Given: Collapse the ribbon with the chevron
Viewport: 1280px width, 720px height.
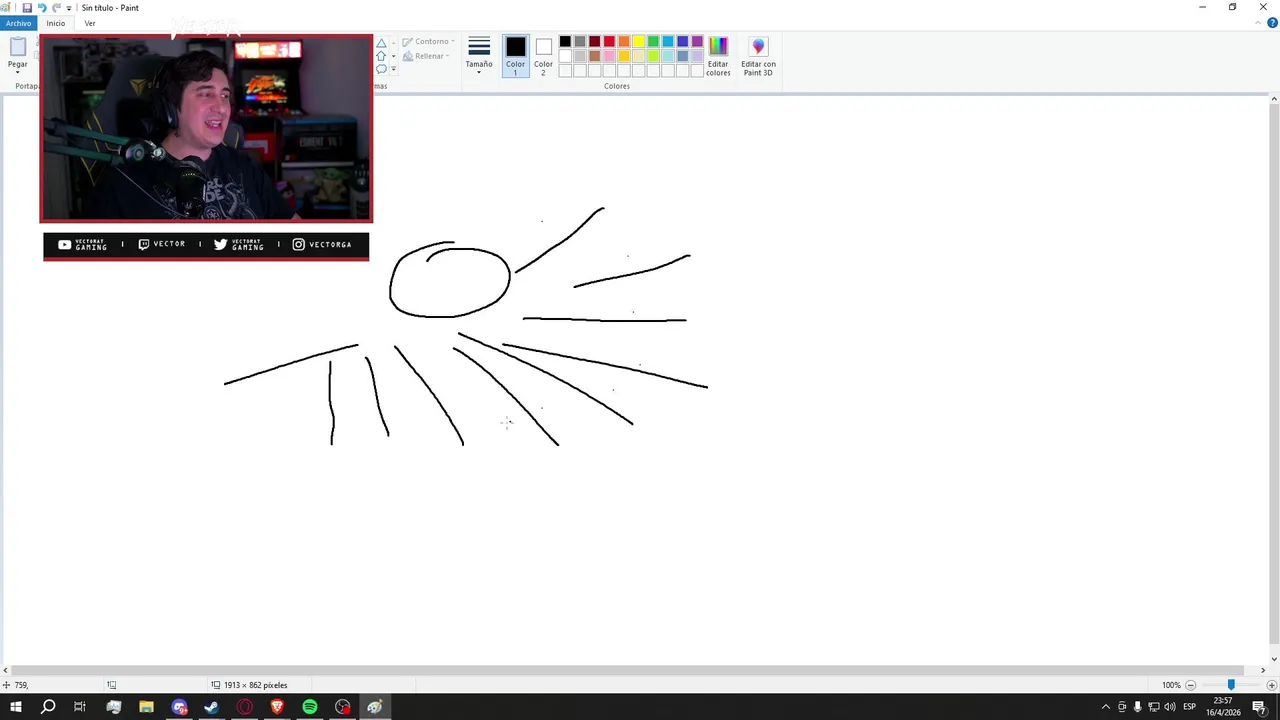Looking at the screenshot, I should [1259, 23].
